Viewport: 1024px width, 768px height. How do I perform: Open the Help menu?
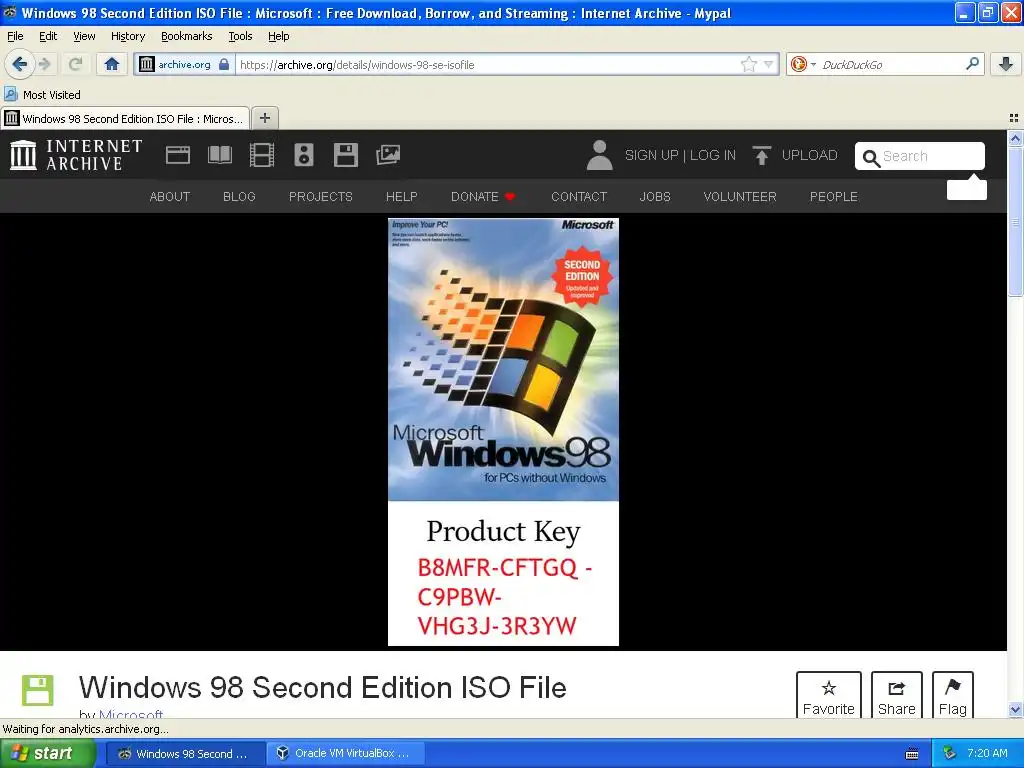tap(279, 36)
